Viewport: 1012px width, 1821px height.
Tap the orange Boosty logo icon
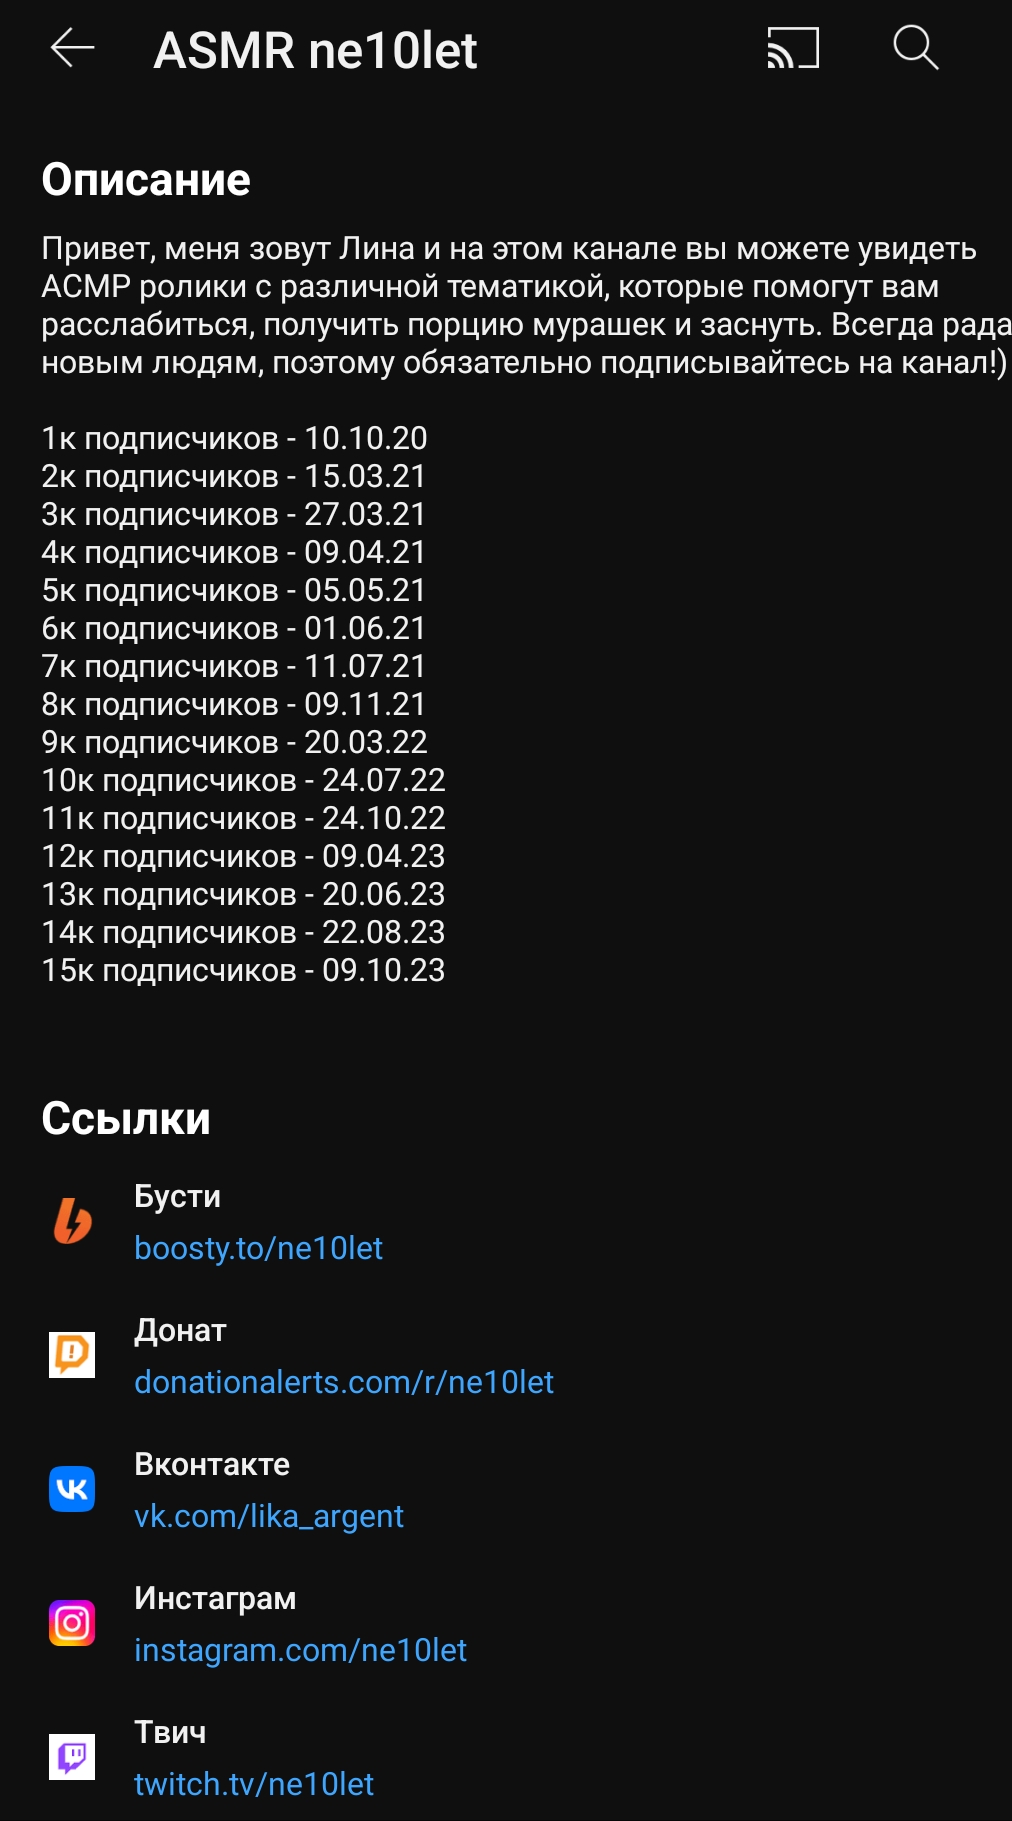coord(72,1221)
